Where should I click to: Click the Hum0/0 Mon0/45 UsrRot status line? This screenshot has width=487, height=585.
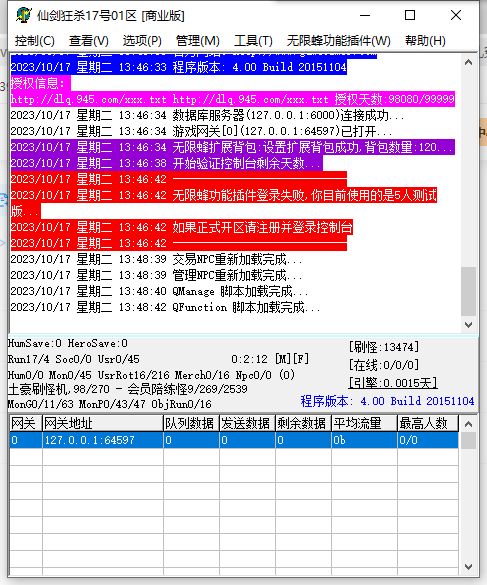click(151, 375)
